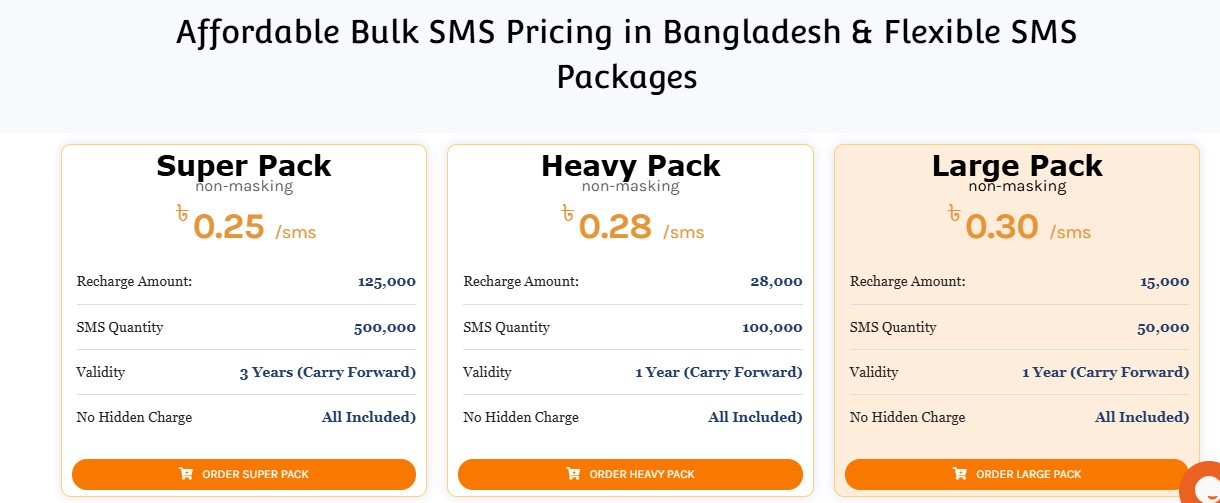Click the 100,000 SMS quantity value
This screenshot has width=1220, height=503.
pyautogui.click(x=772, y=327)
